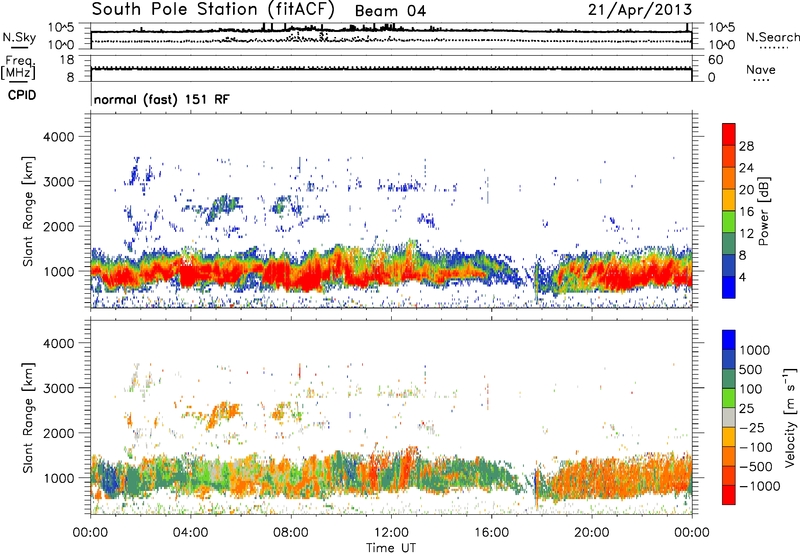
Task: Click "4000" on the power panel axis
Action: pos(59,137)
